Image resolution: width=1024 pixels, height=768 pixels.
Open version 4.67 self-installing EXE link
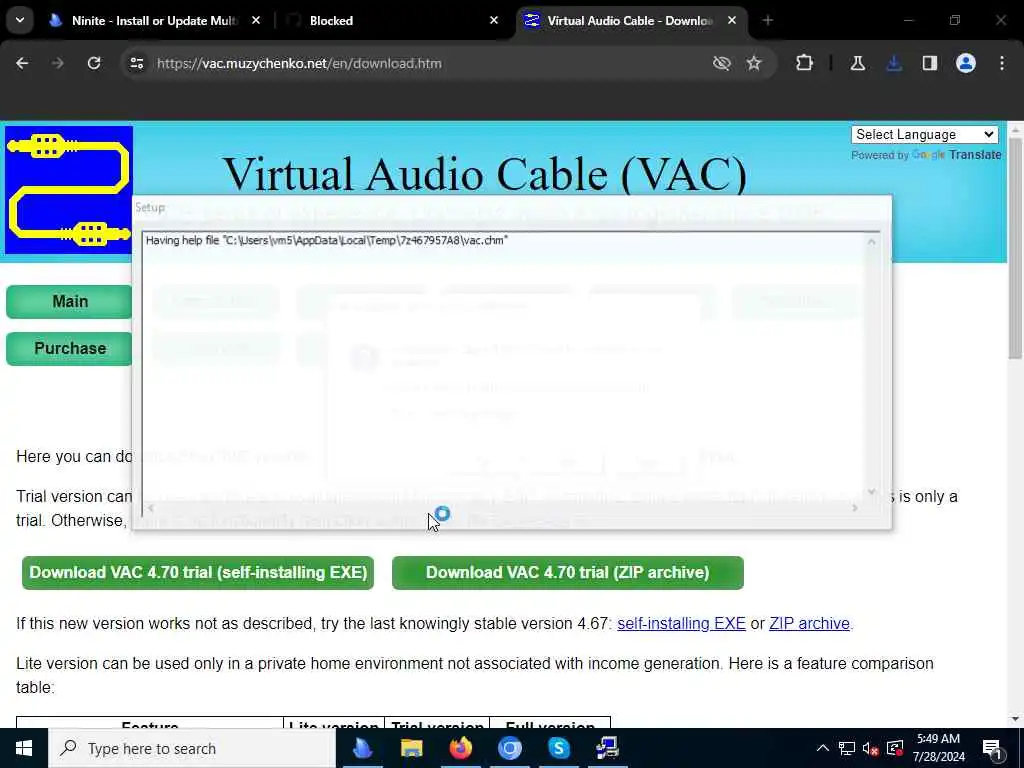click(x=681, y=624)
